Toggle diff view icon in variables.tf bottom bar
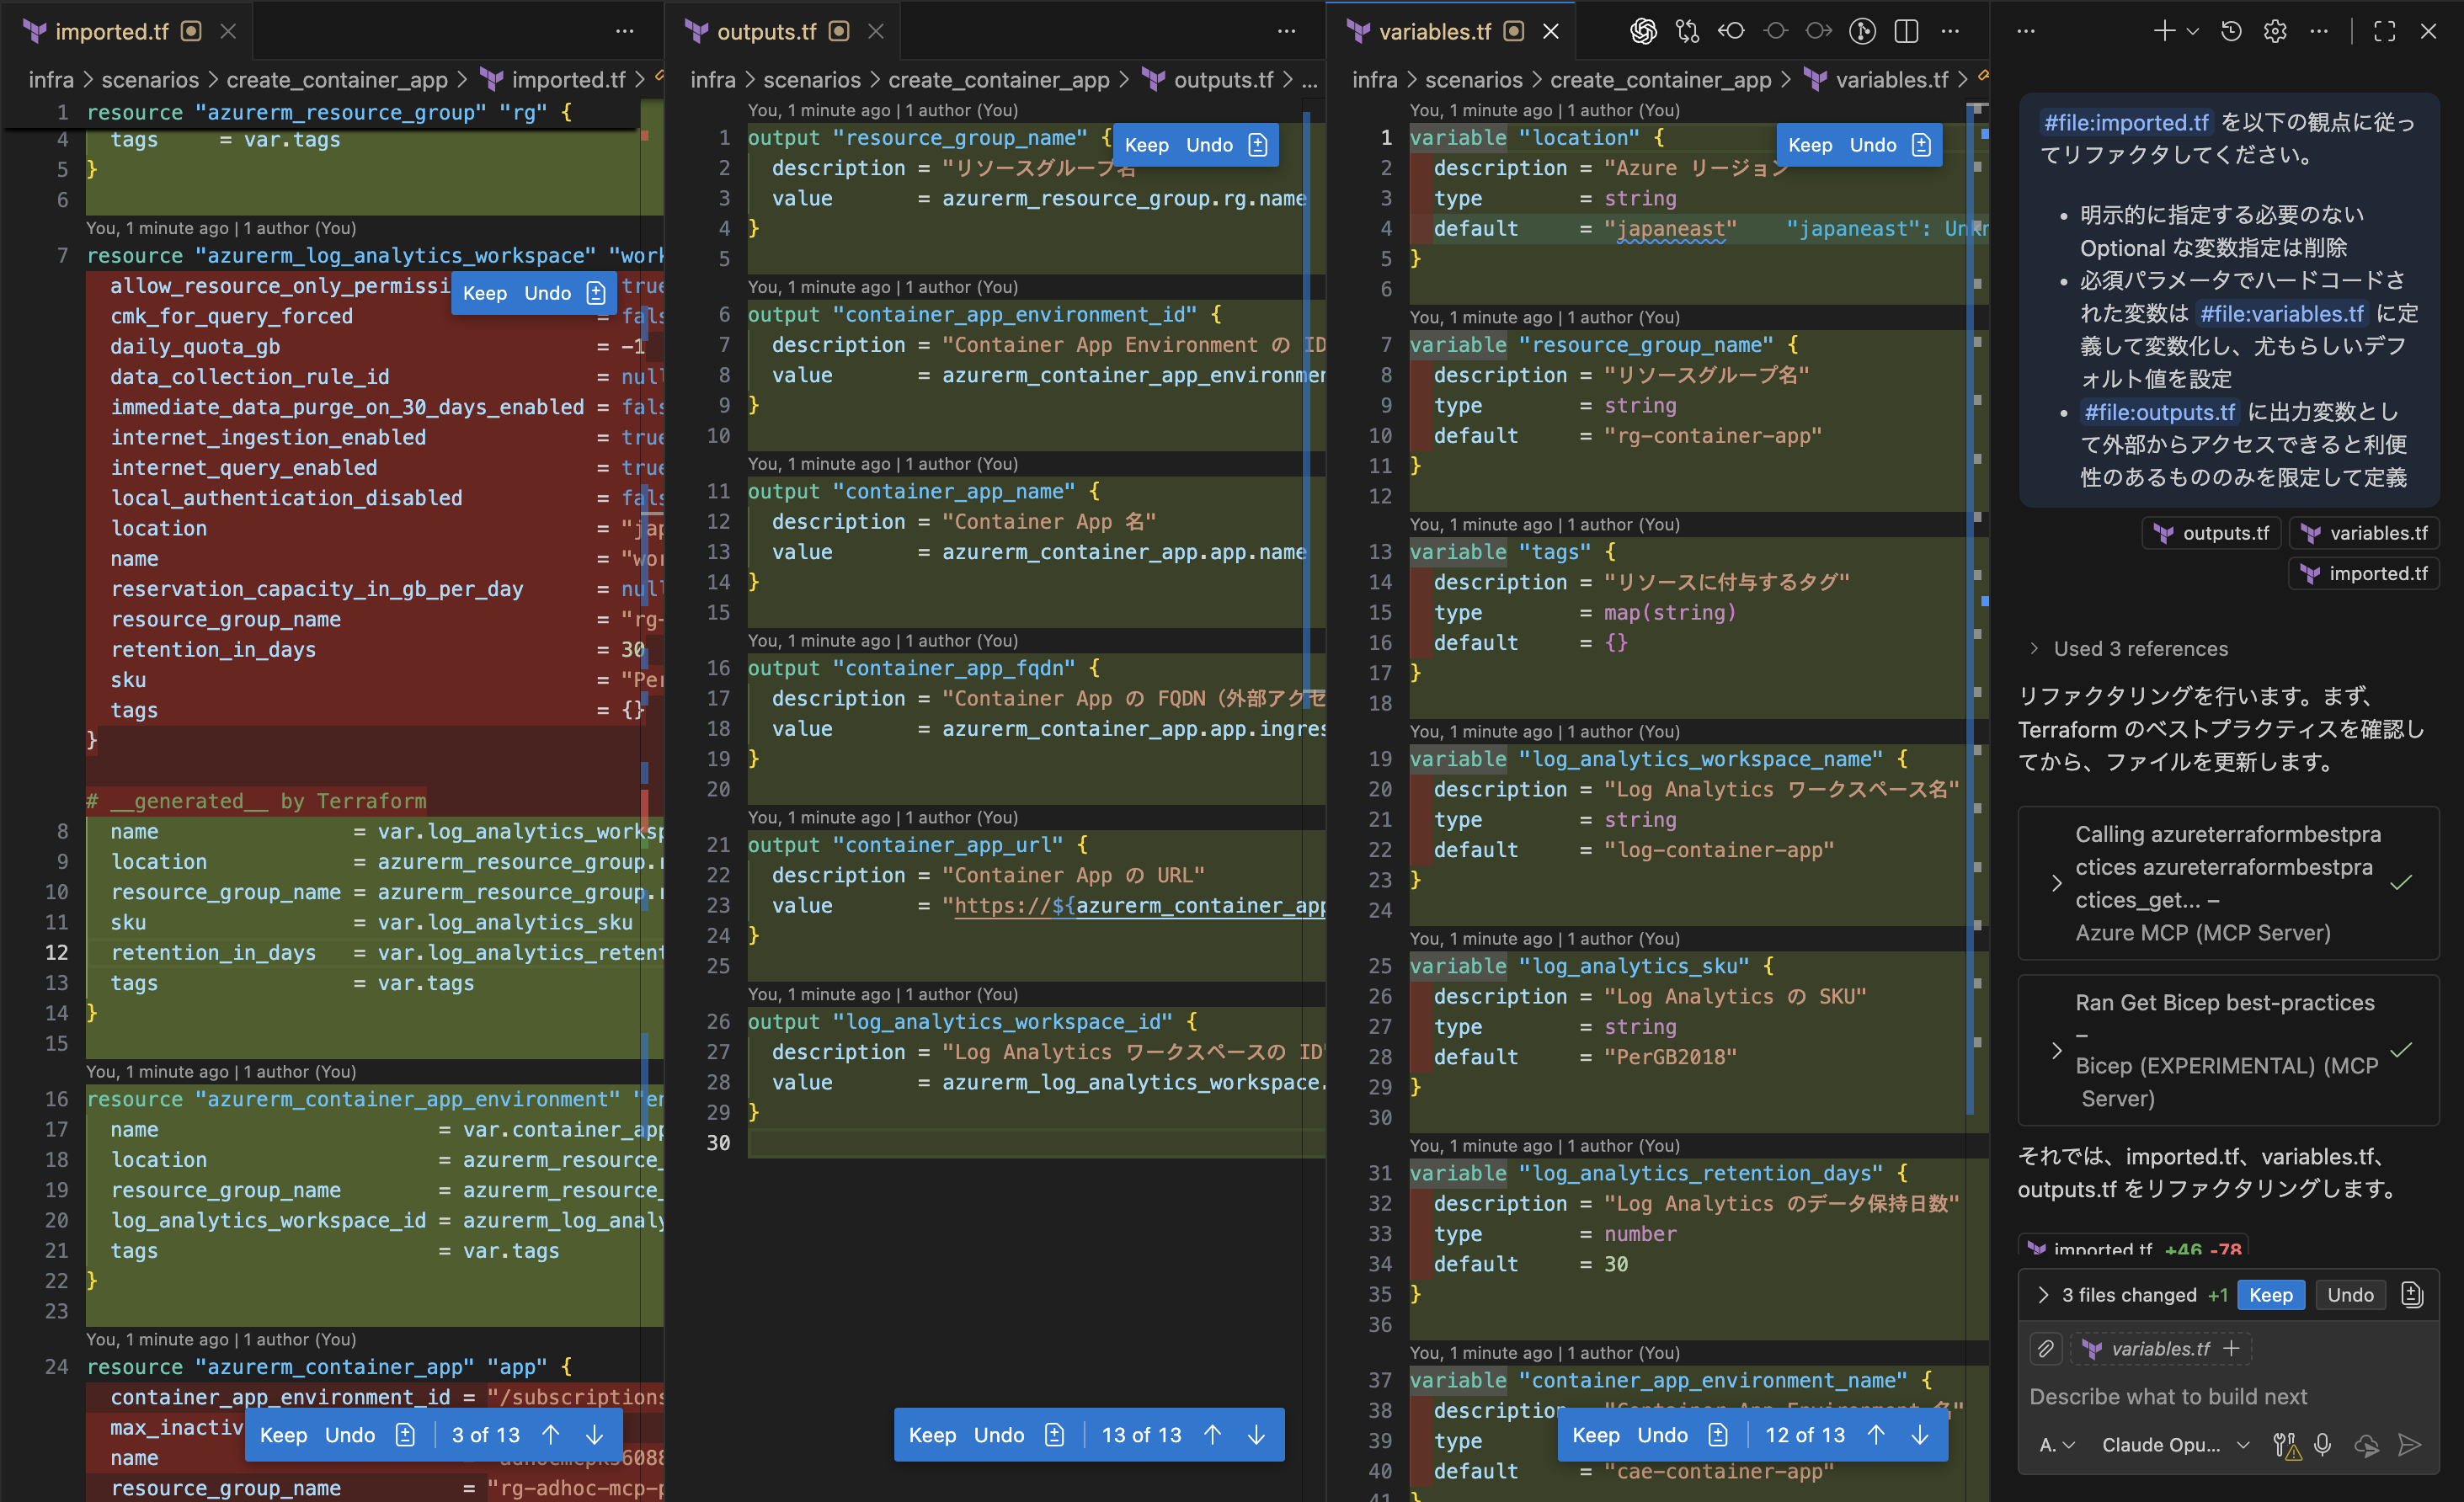2464x1502 pixels. coord(1718,1435)
